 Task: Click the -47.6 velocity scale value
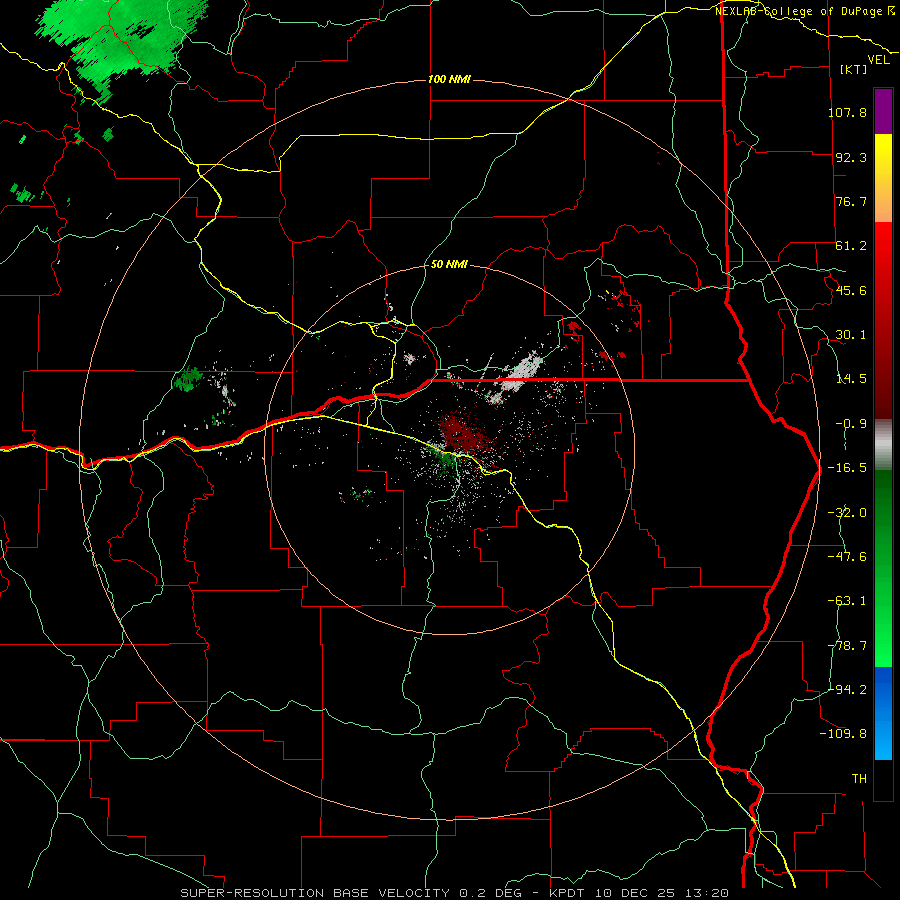[847, 557]
